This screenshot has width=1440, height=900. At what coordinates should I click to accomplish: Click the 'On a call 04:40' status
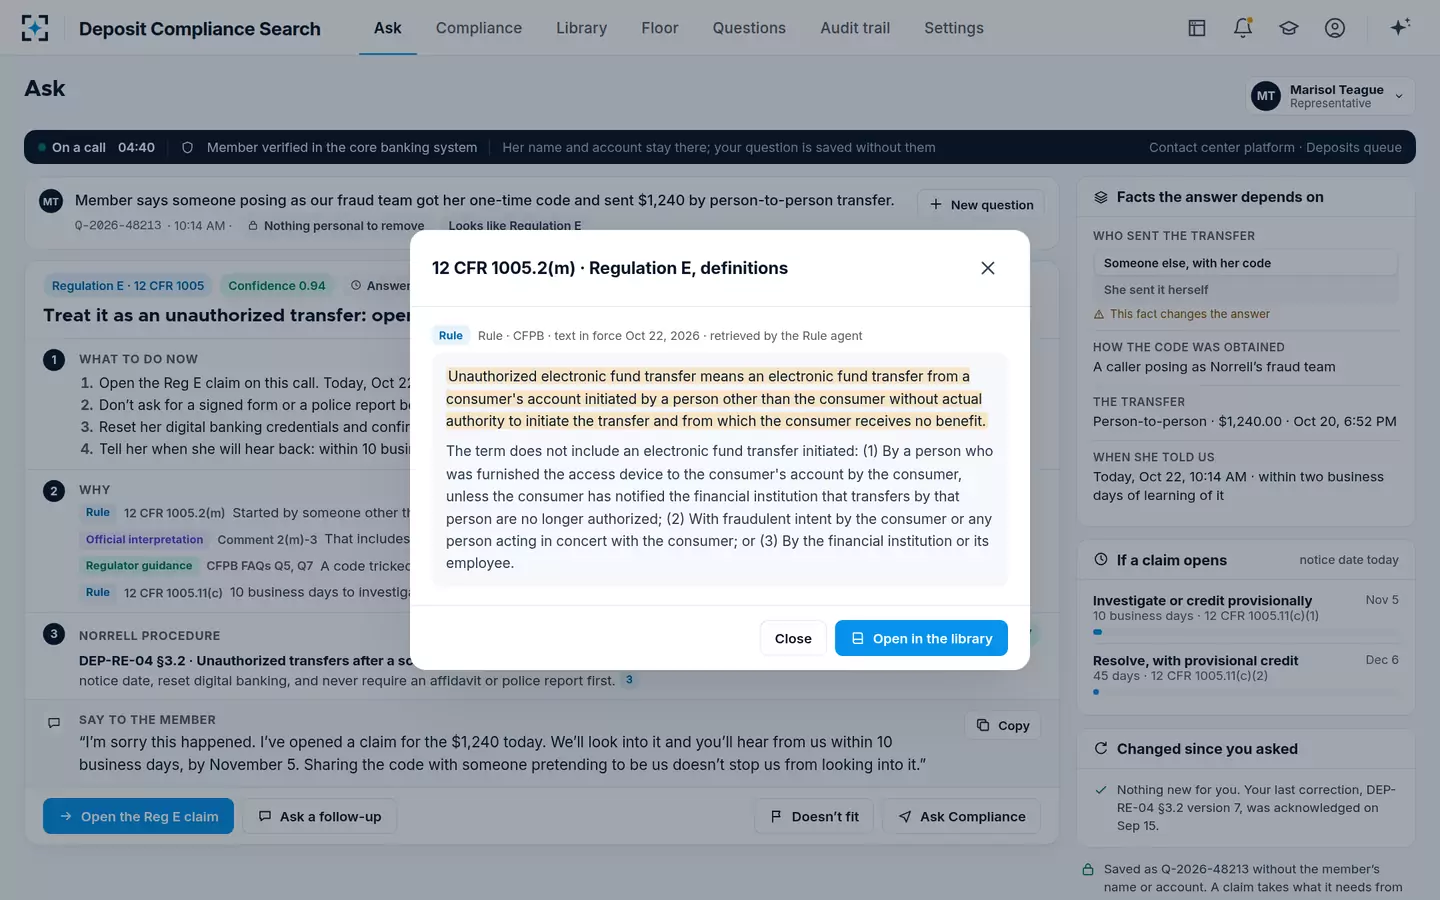coord(96,147)
